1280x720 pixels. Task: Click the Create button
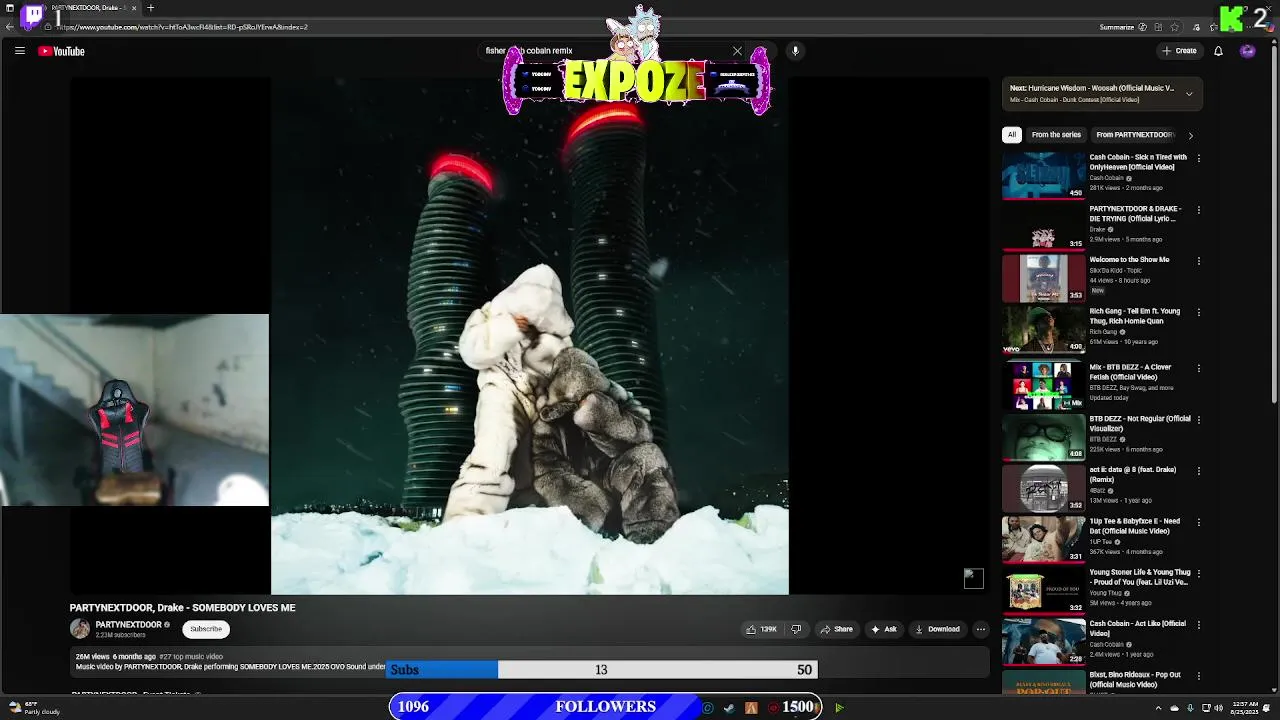click(1179, 51)
